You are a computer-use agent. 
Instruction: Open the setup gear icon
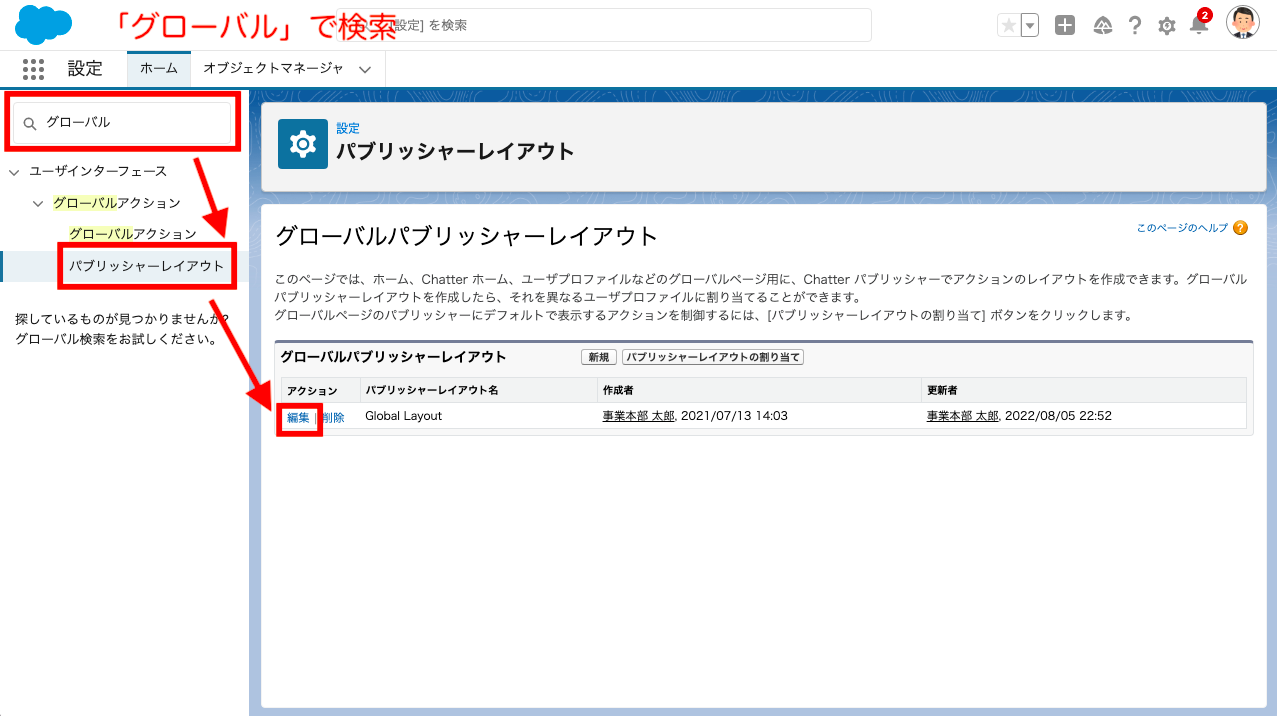click(x=1166, y=26)
